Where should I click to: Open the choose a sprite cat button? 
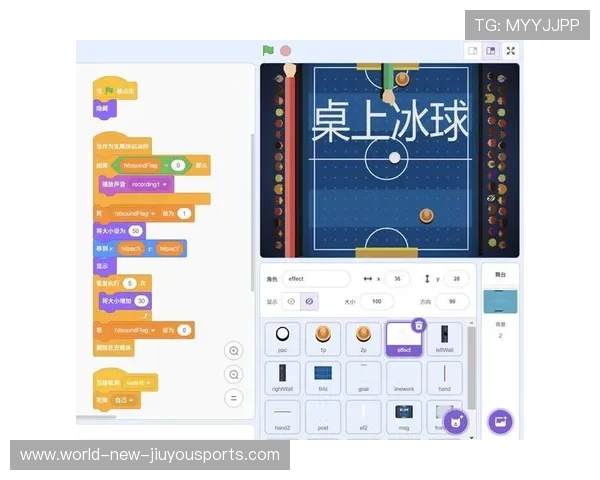point(456,422)
